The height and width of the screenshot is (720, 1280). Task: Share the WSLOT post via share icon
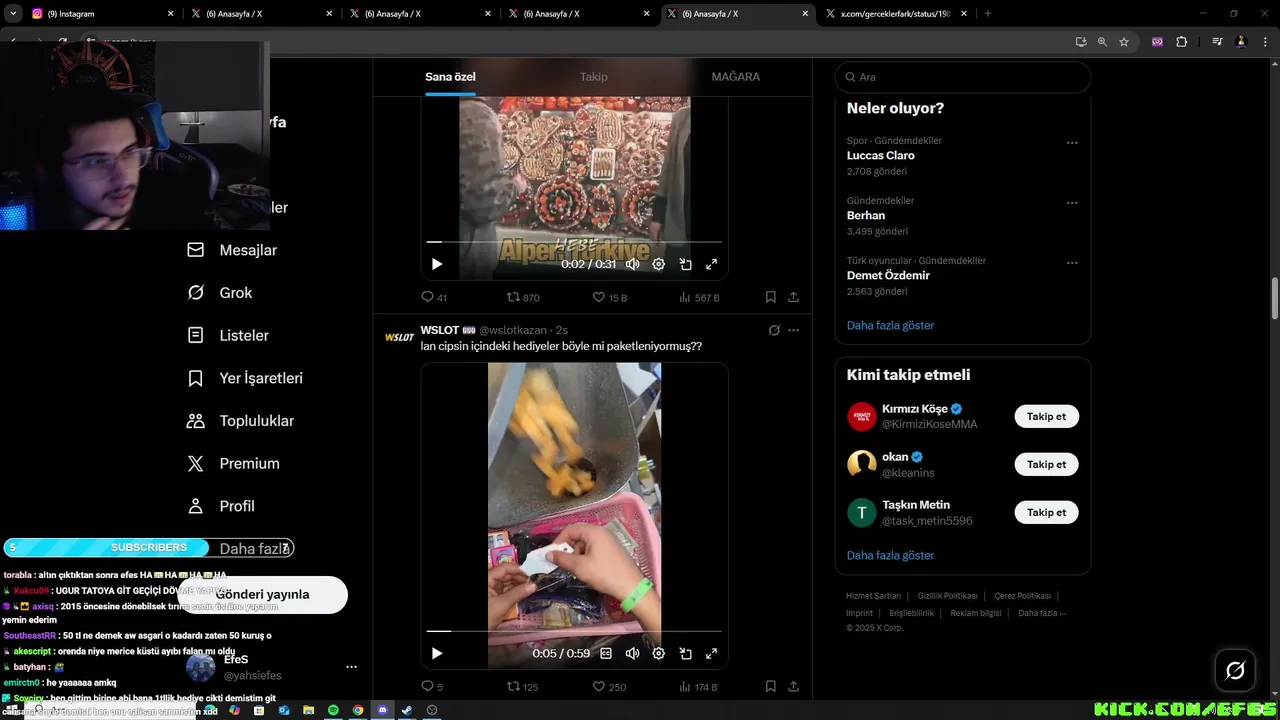tap(794, 687)
